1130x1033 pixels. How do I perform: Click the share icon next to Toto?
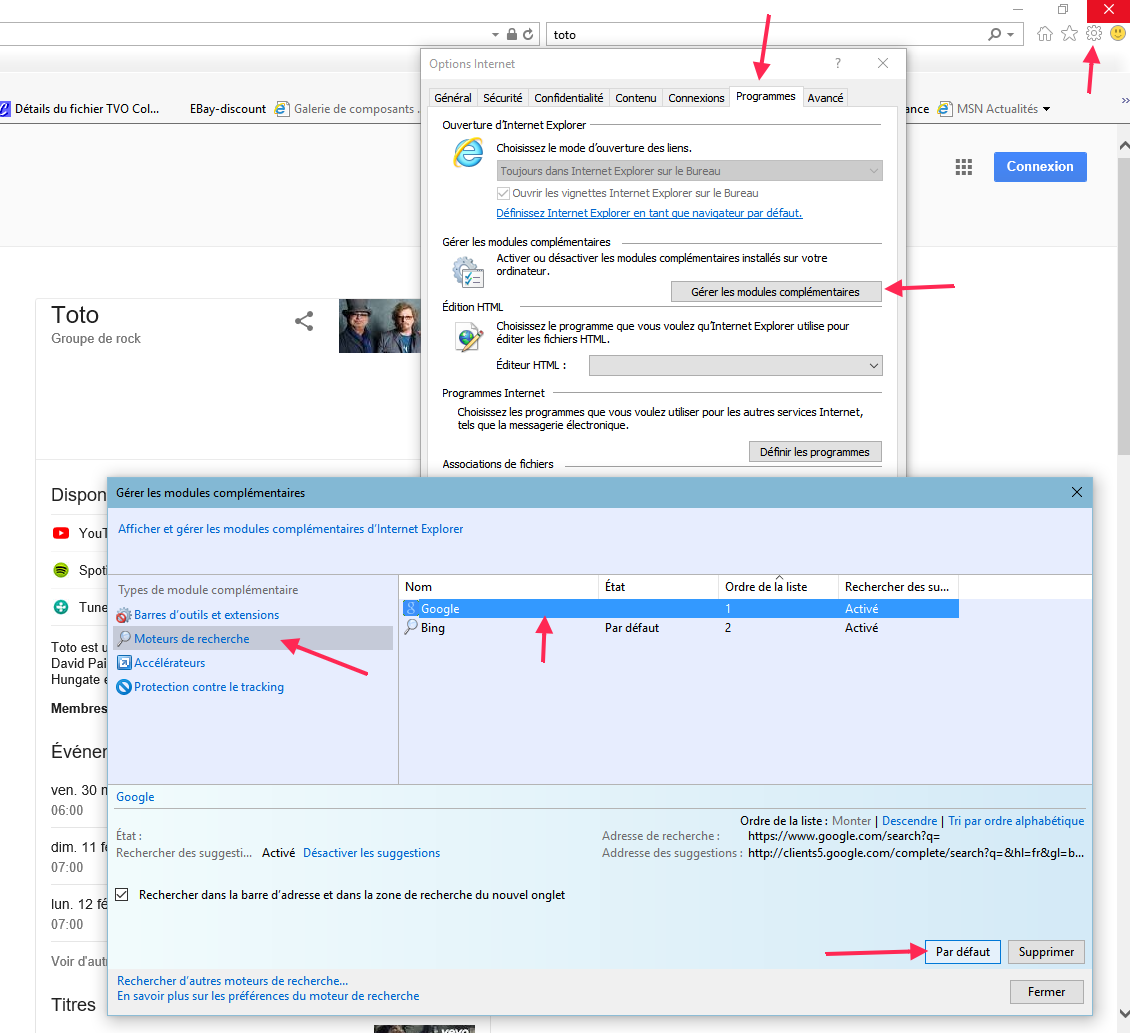(304, 321)
